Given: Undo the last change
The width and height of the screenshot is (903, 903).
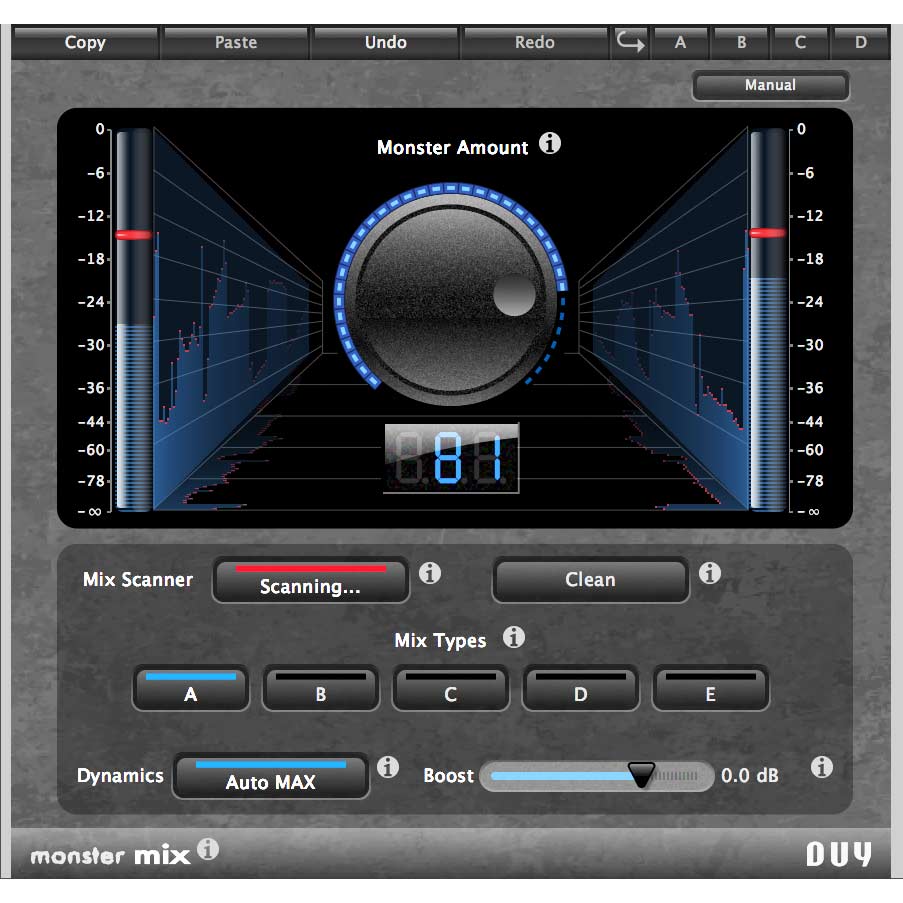Looking at the screenshot, I should pos(385,42).
